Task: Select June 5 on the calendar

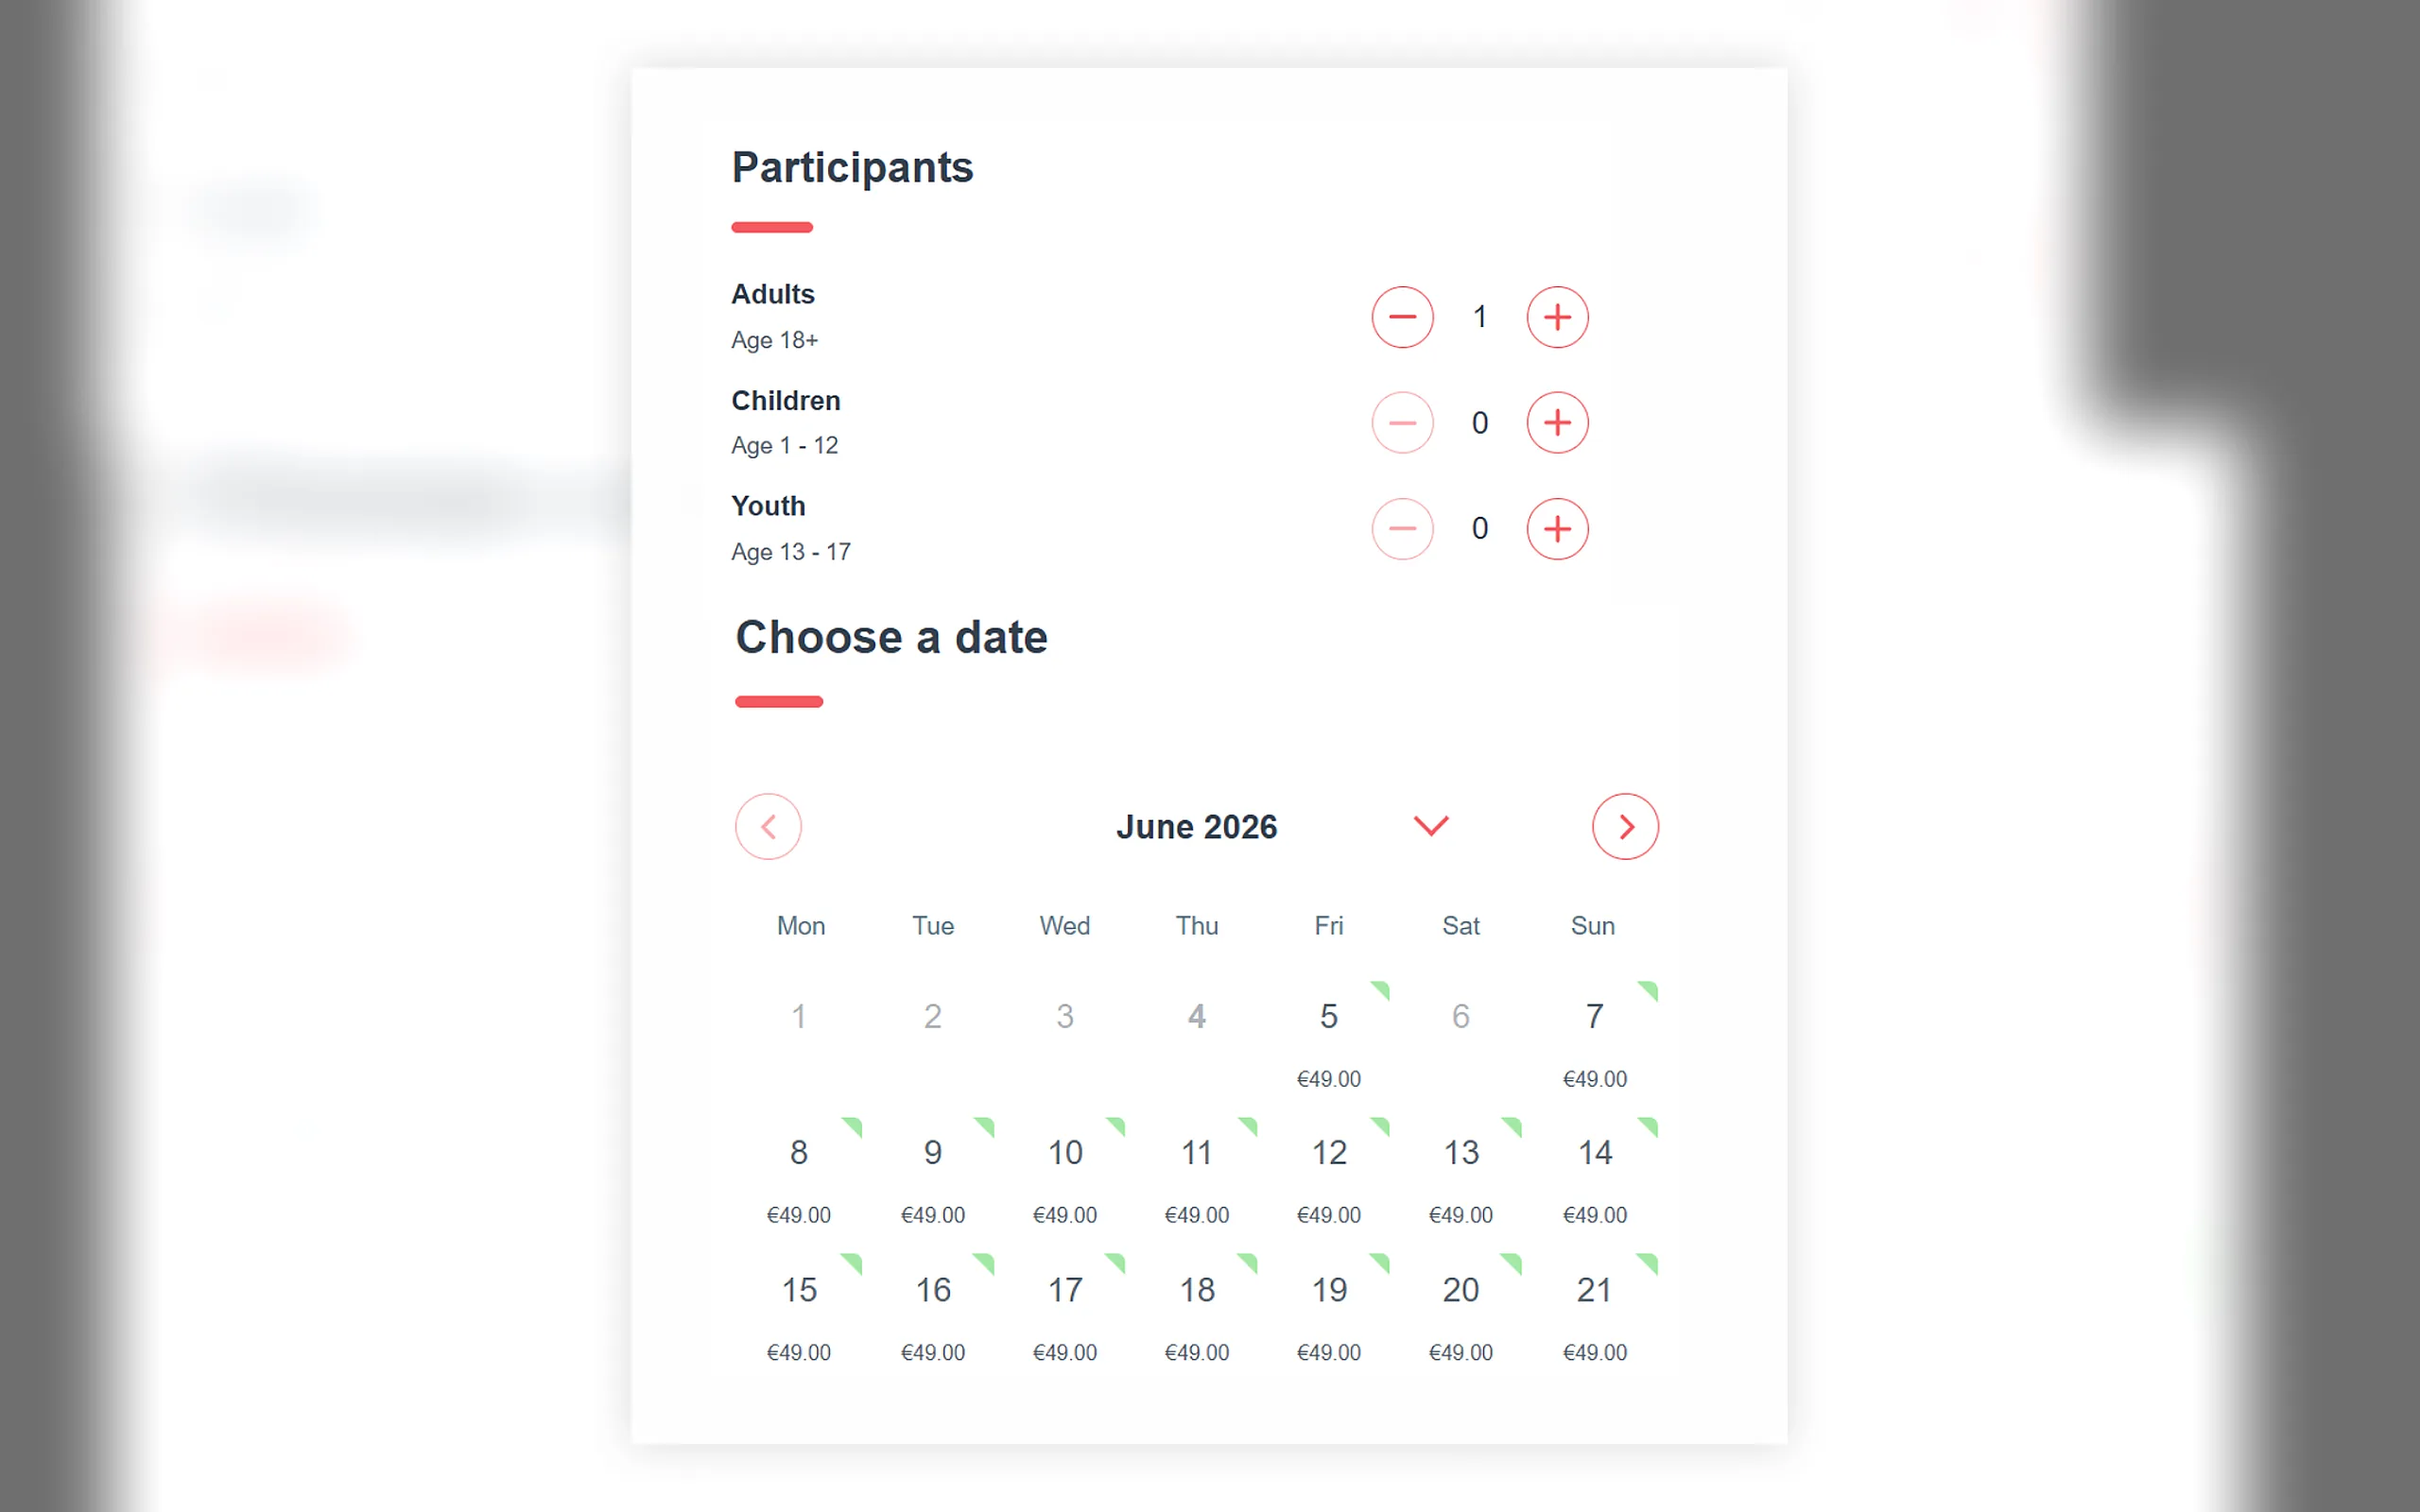Action: (x=1328, y=1041)
